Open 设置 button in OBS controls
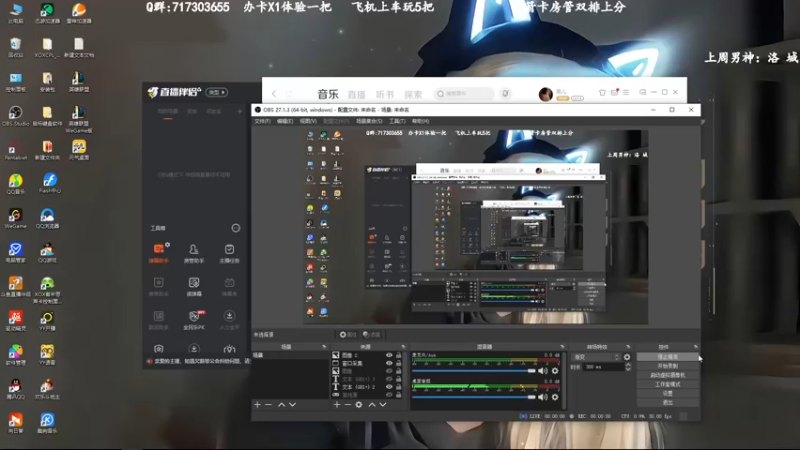The width and height of the screenshot is (800, 450). pyautogui.click(x=667, y=393)
